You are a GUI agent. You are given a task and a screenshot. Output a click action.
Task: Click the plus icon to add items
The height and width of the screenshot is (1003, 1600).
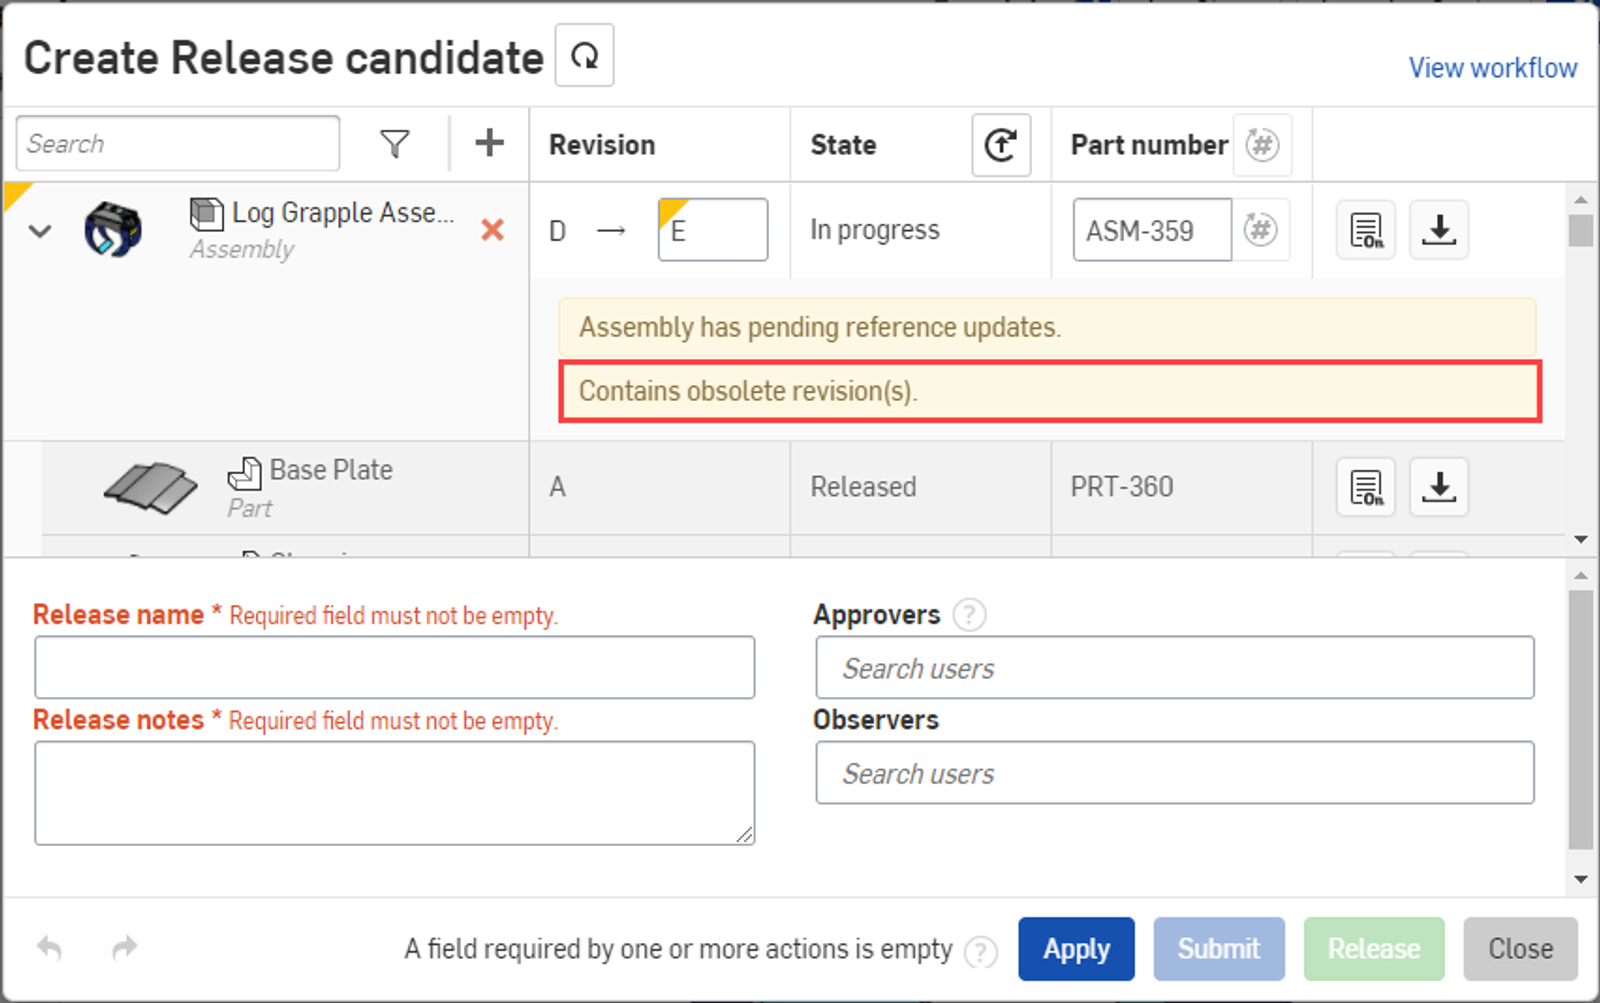[489, 143]
